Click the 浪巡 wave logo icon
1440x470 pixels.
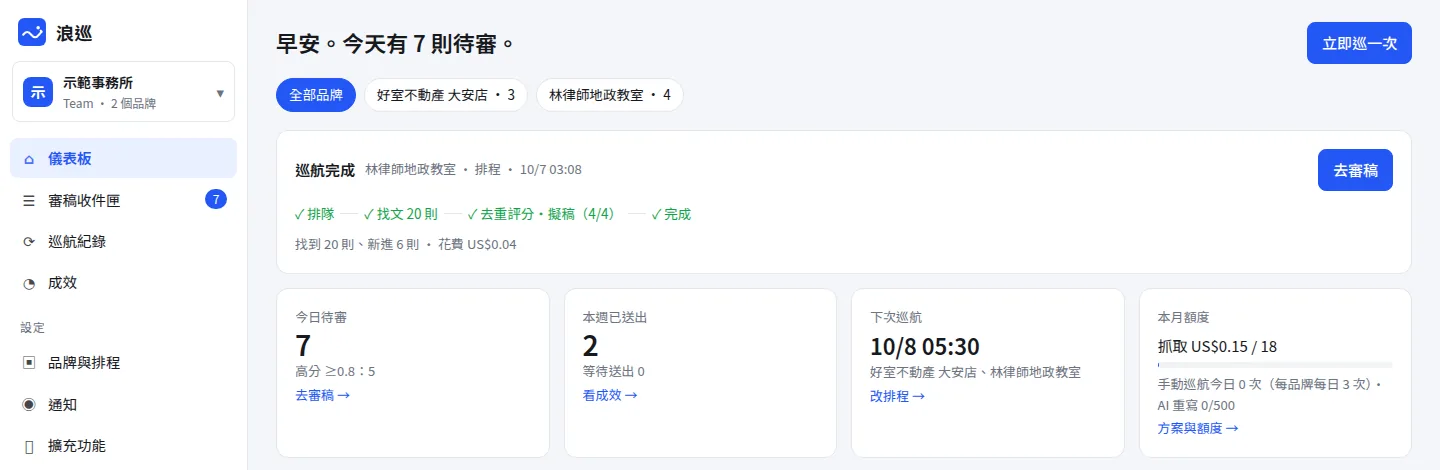click(x=32, y=32)
